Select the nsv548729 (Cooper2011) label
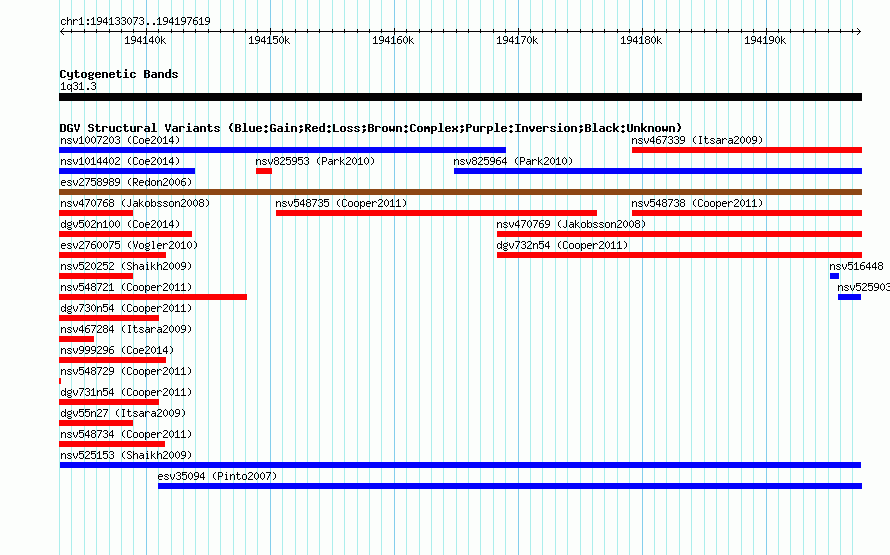Screen dimensions: 890x555 click(126, 371)
